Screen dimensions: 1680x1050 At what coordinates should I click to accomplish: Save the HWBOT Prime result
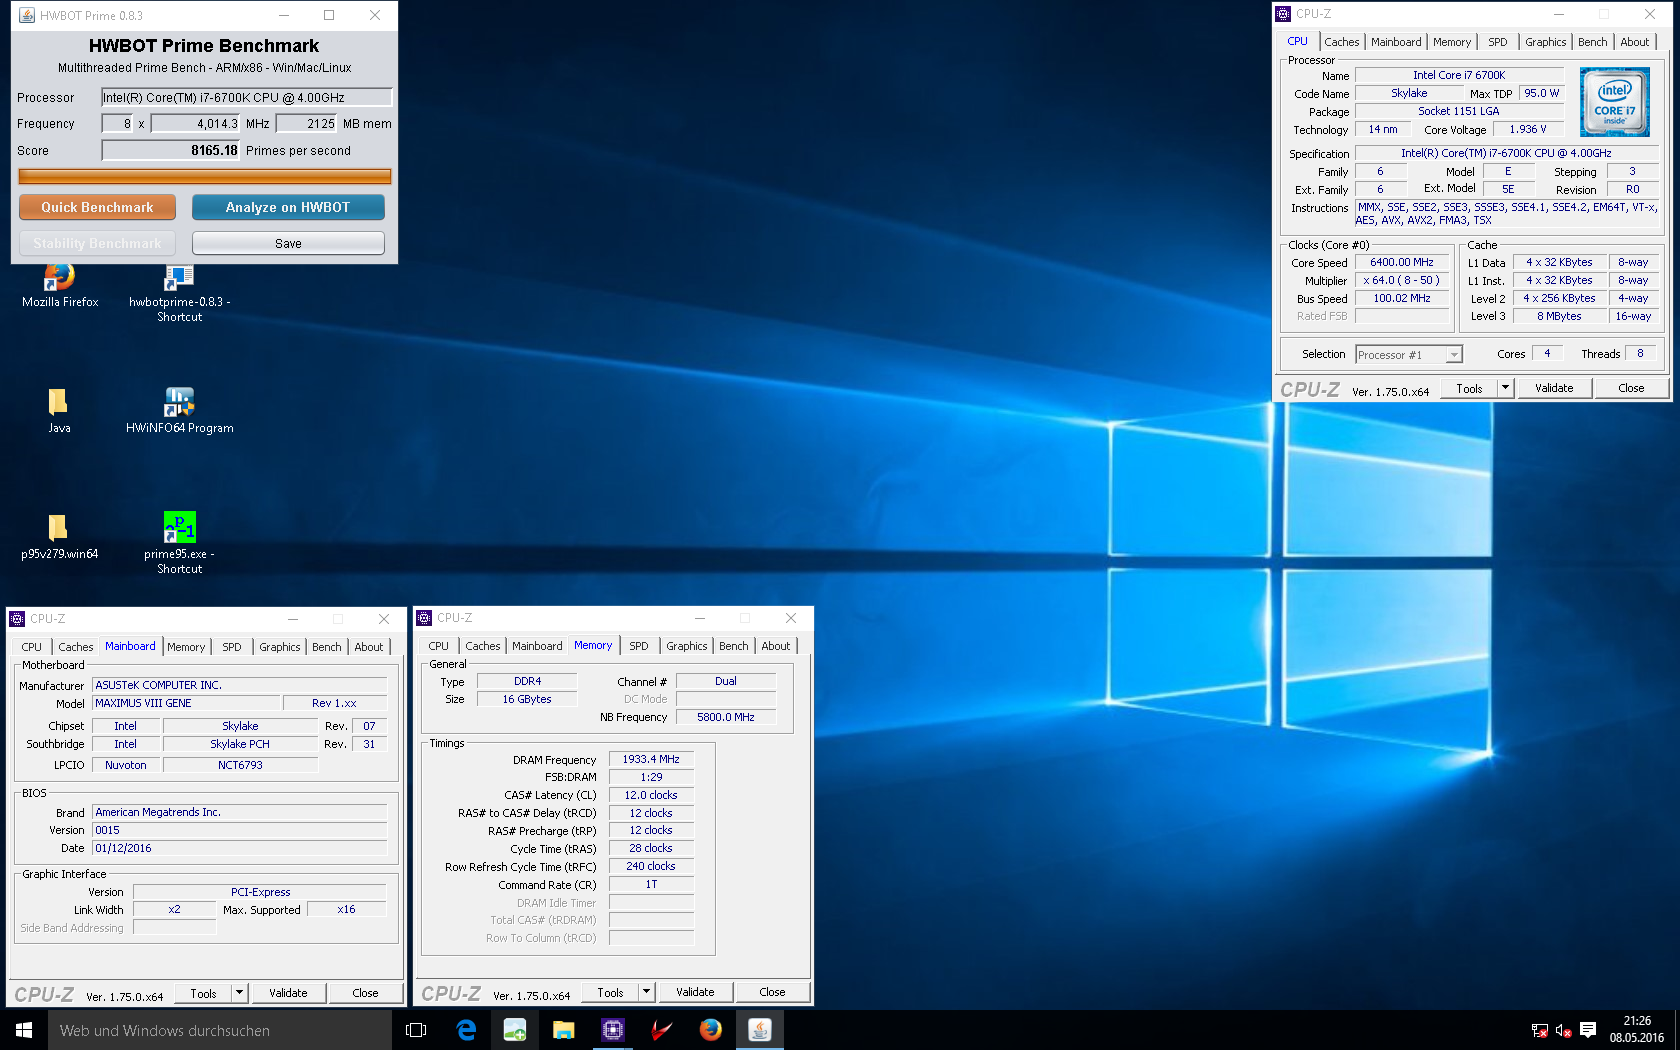pyautogui.click(x=288, y=243)
